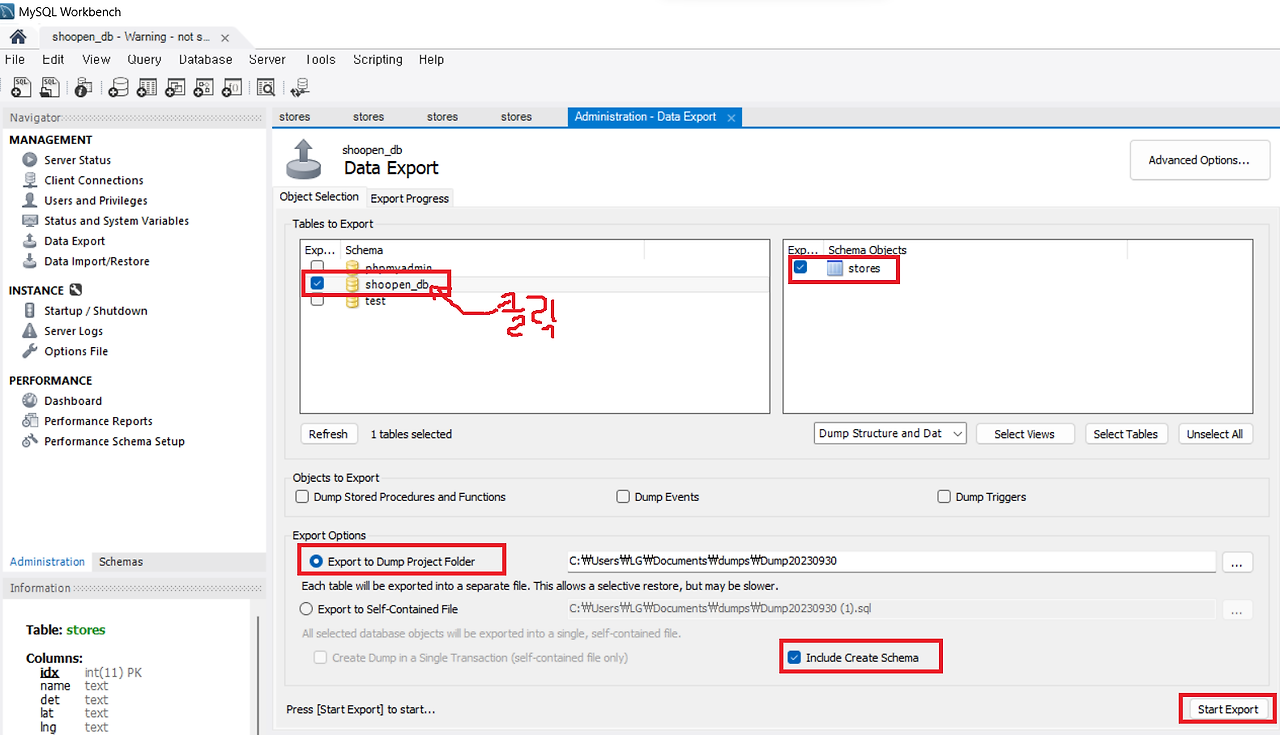Create a new SQL tab from the toolbar
Image resolution: width=1280 pixels, height=735 pixels.
(20, 88)
